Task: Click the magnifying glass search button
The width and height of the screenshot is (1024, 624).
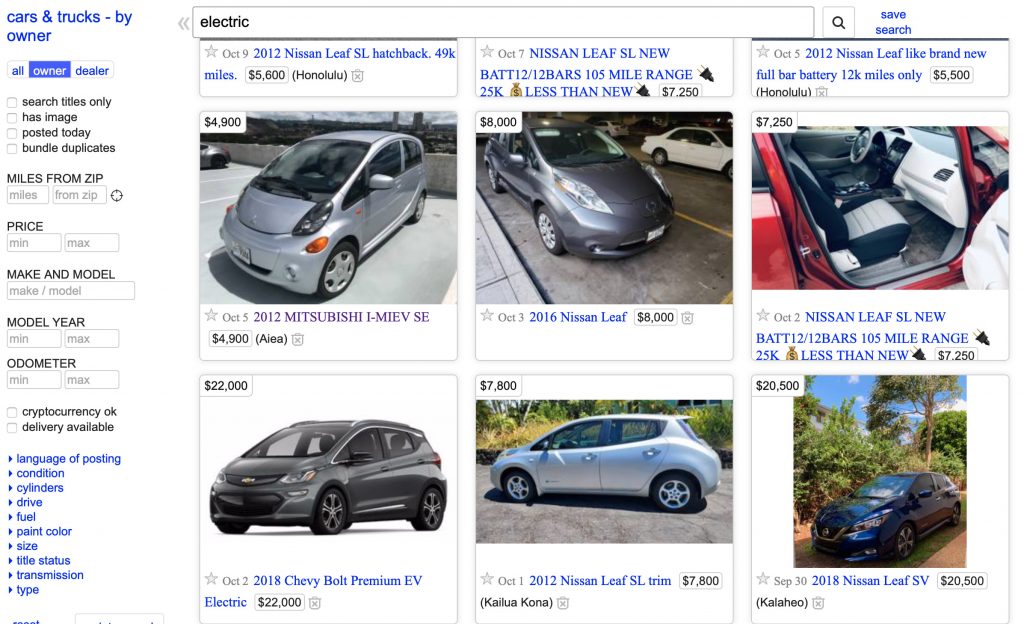Action: click(838, 22)
